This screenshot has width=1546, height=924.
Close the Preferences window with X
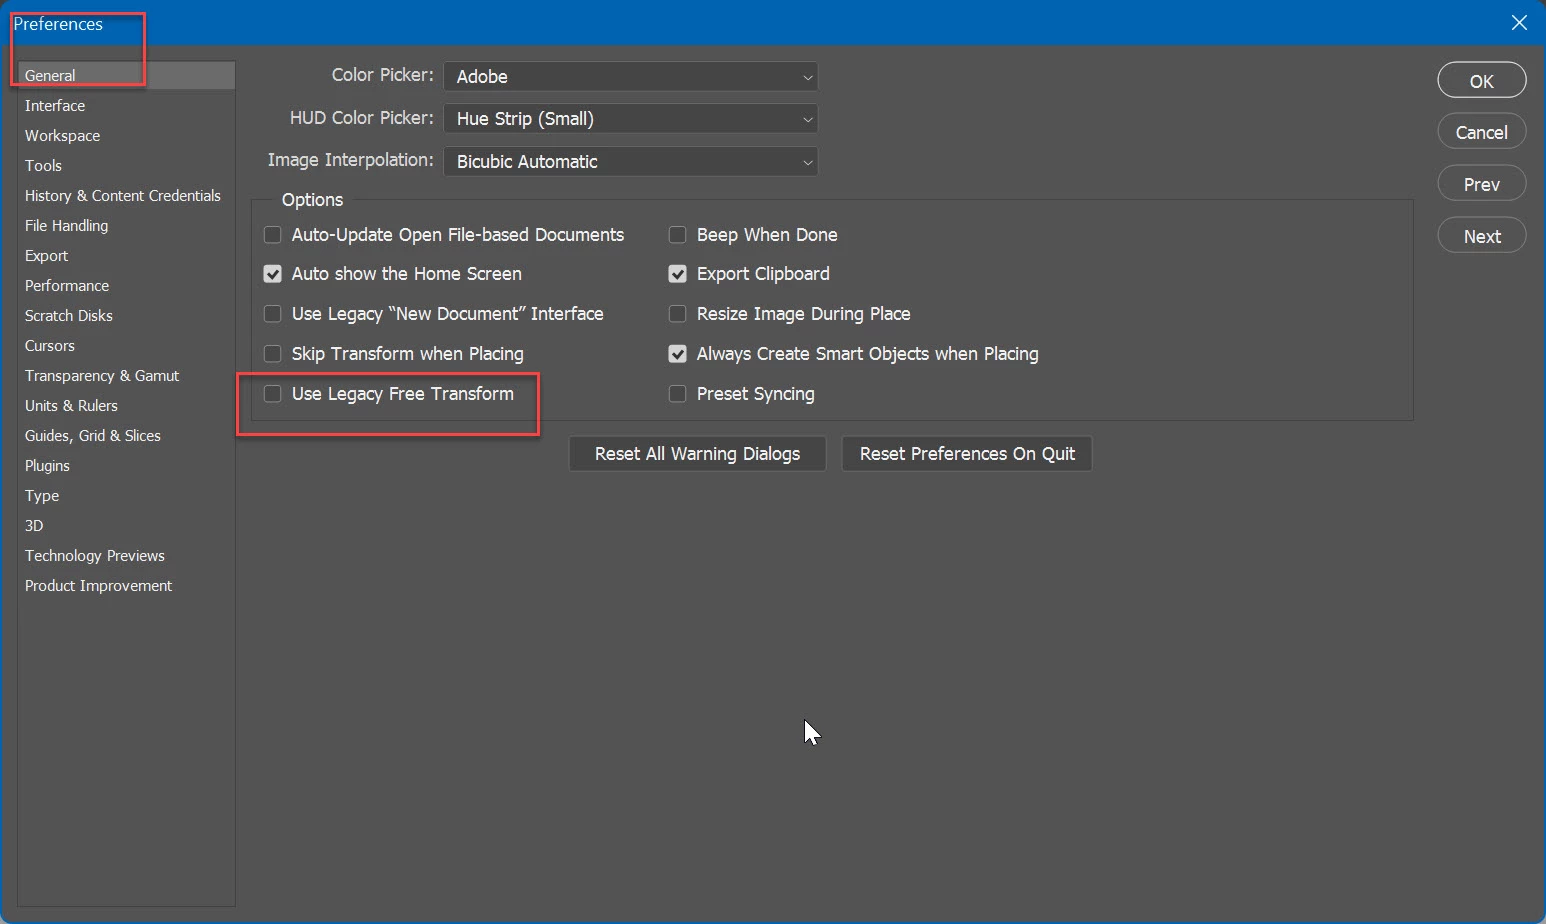tap(1519, 23)
